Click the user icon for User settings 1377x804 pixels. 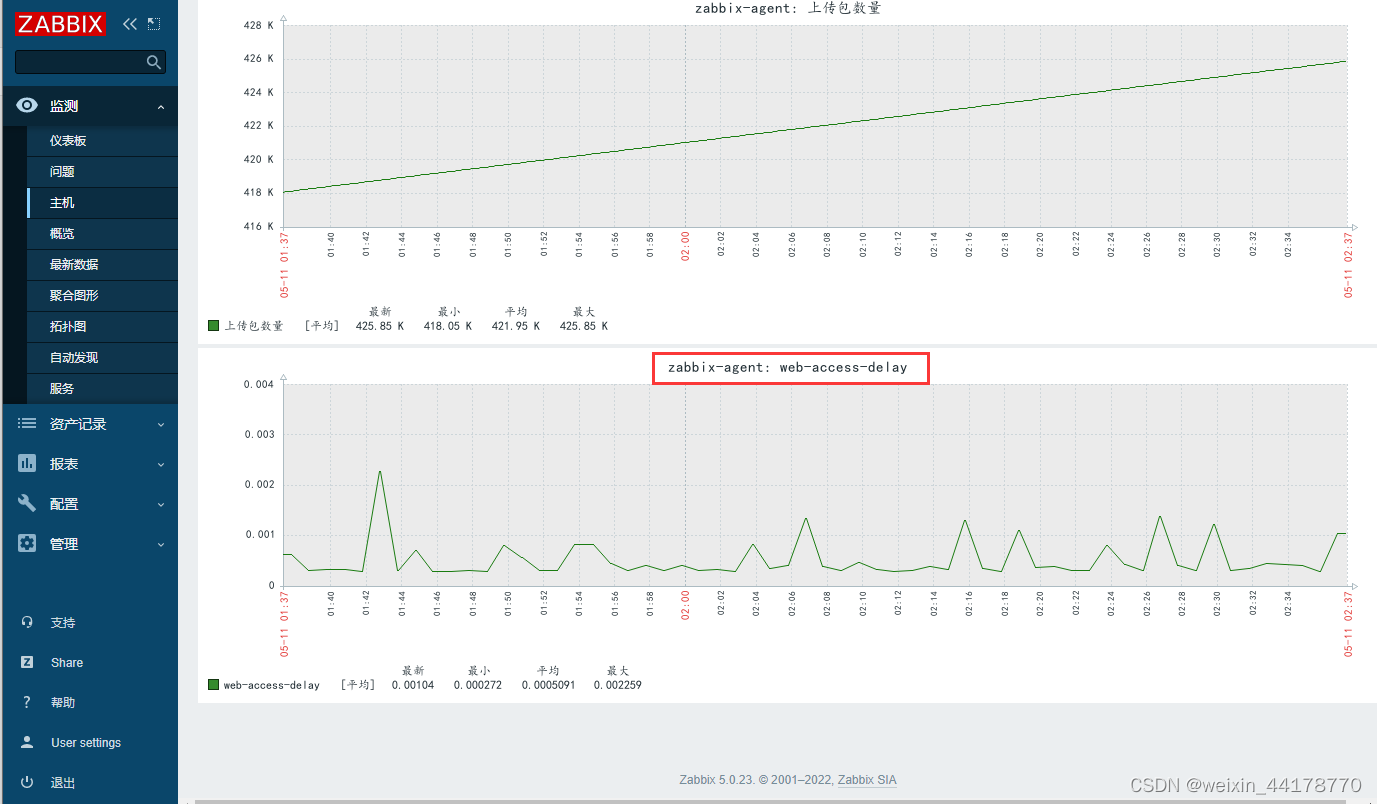(27, 742)
